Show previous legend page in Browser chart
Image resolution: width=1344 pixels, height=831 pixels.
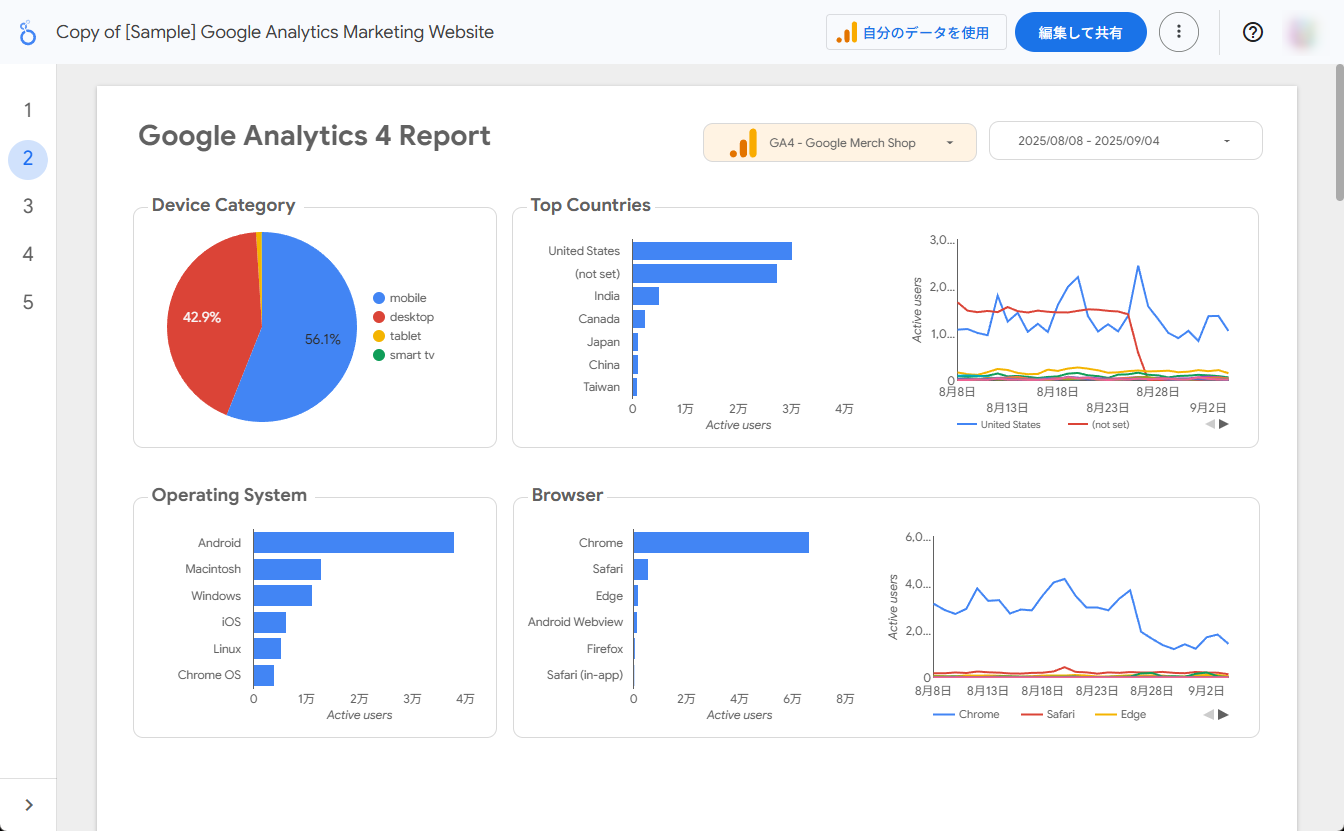(1210, 714)
